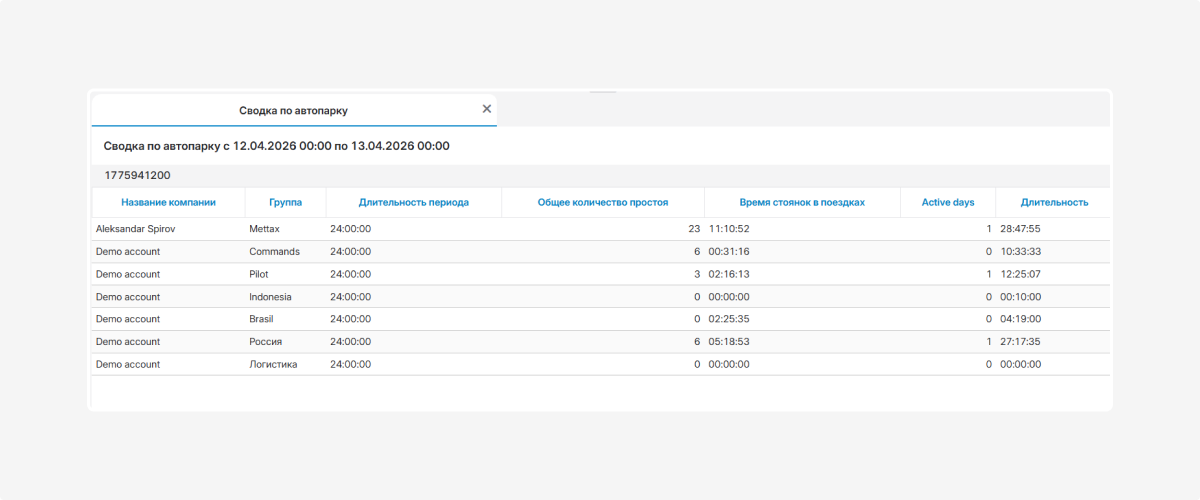
Task: Sort by Название компании column header
Action: [168, 202]
